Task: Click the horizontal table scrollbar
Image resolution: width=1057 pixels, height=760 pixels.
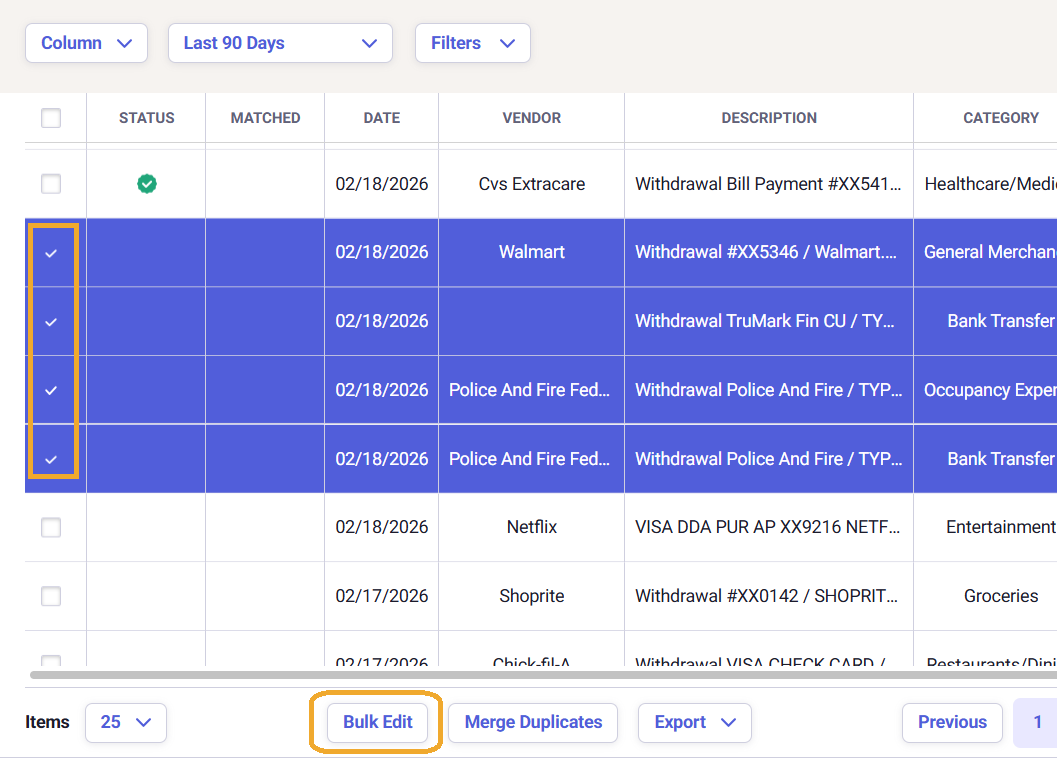Action: (540, 675)
